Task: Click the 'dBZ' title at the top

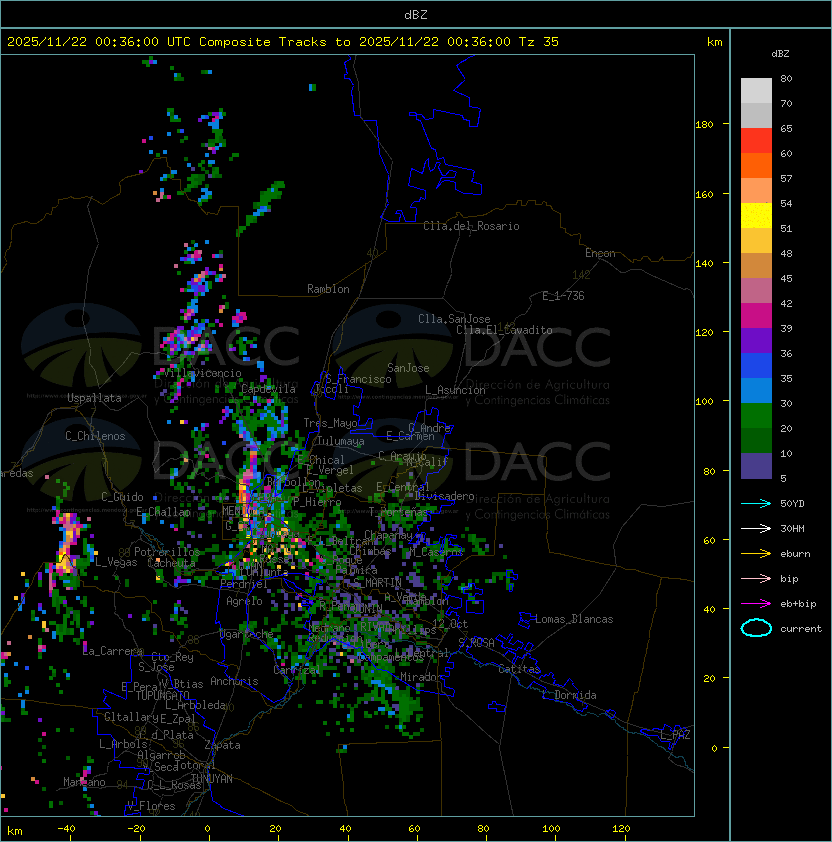Action: (x=416, y=15)
